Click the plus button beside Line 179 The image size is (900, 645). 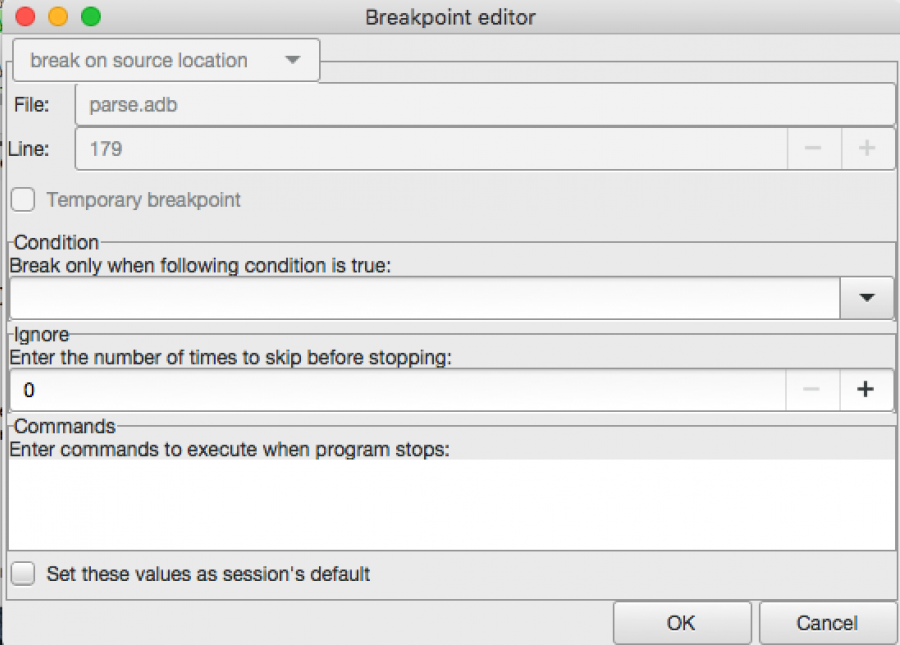coord(868,149)
